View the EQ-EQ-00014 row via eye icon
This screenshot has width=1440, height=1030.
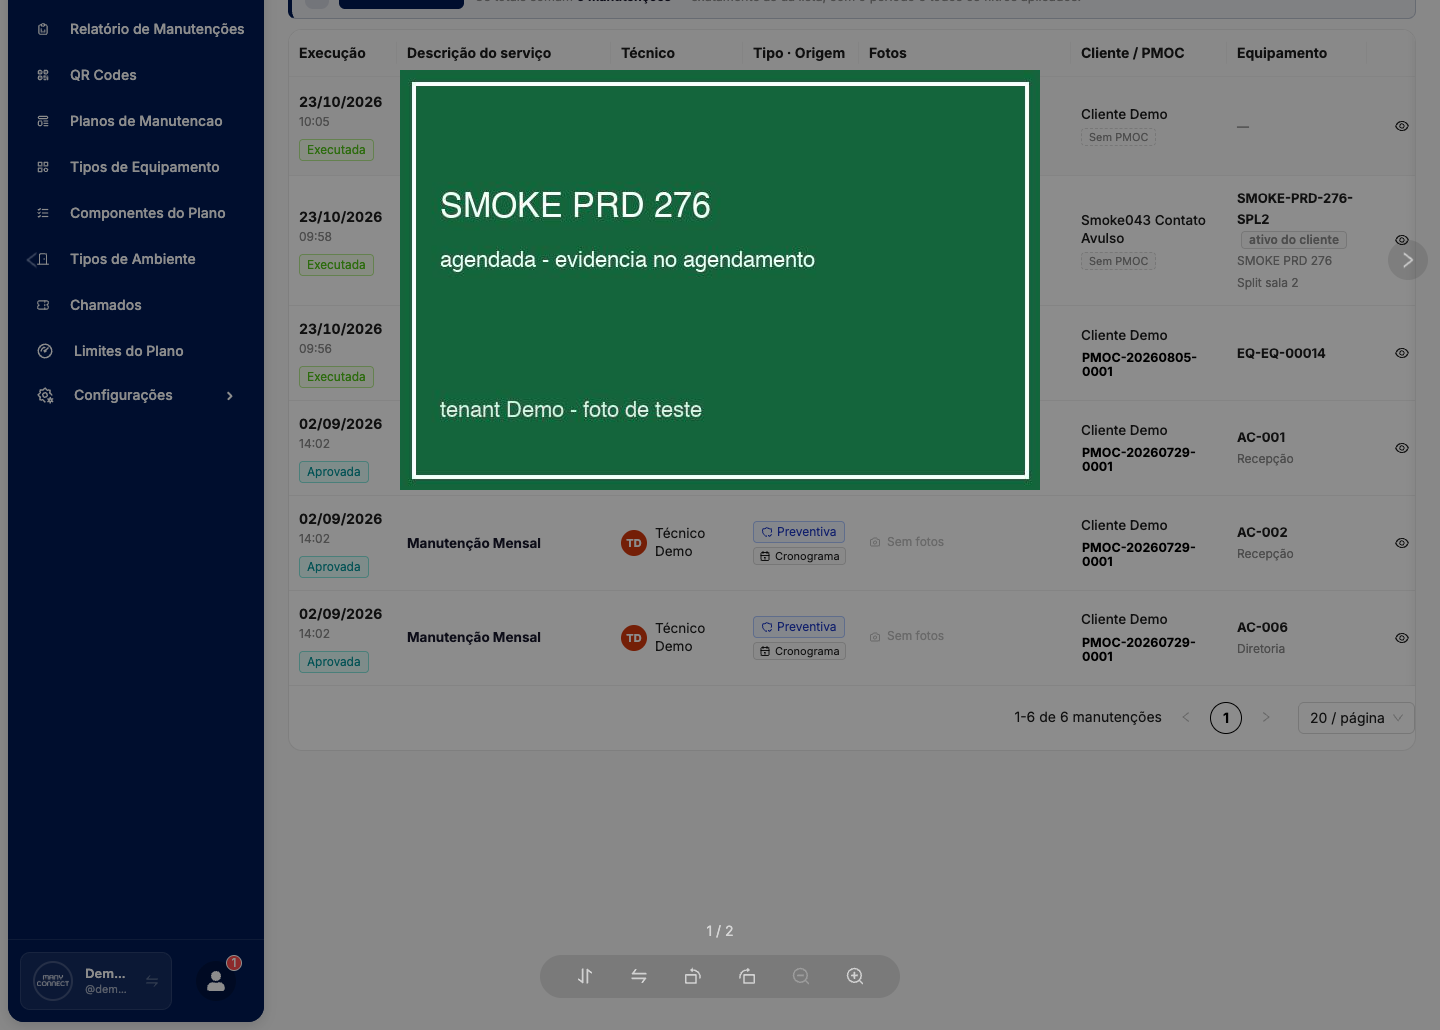pyautogui.click(x=1402, y=353)
